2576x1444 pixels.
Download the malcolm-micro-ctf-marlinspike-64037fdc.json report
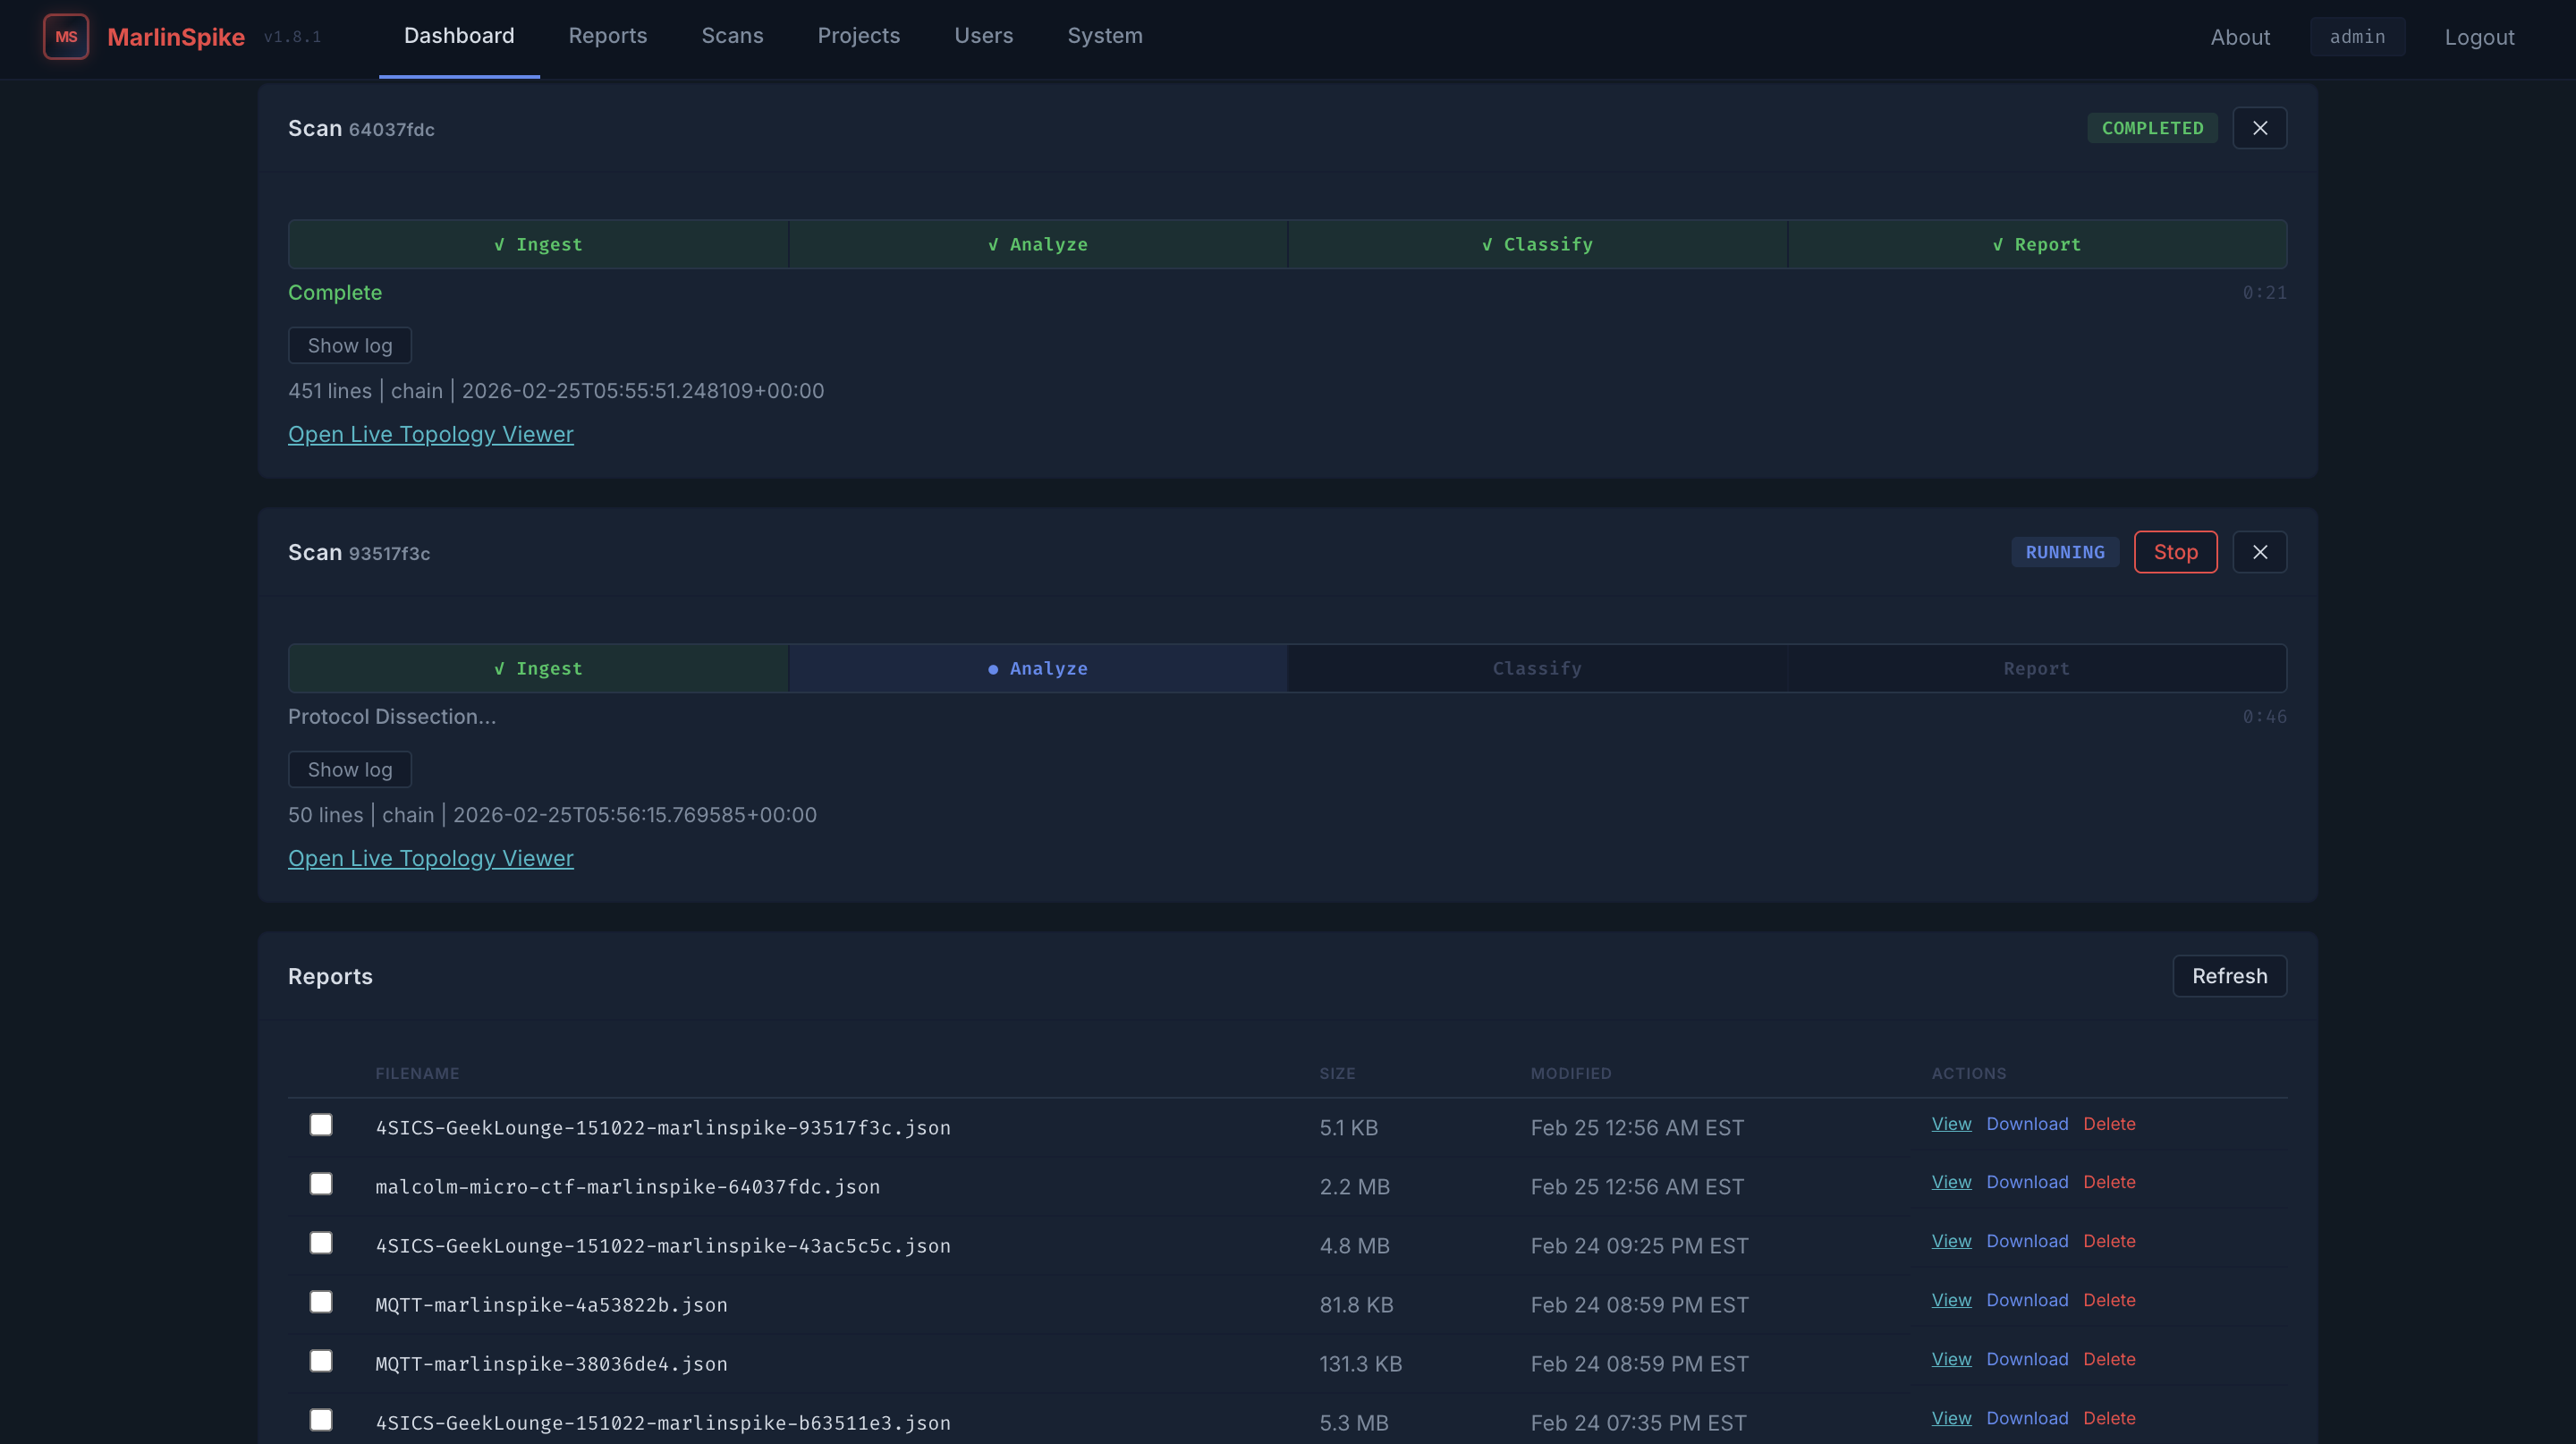2027,1182
